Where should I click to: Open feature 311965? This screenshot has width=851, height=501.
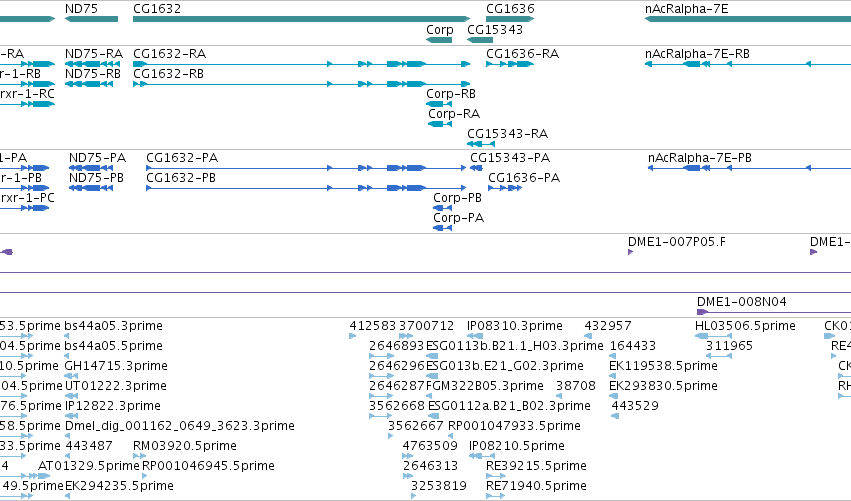(729, 346)
